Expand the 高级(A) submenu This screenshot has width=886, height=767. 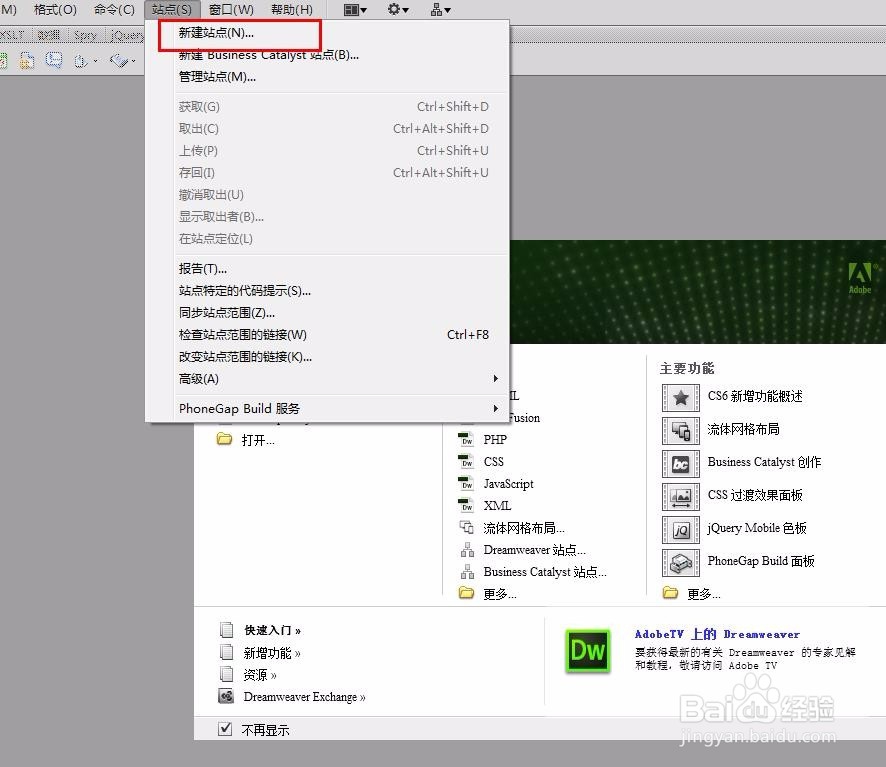pyautogui.click(x=197, y=379)
